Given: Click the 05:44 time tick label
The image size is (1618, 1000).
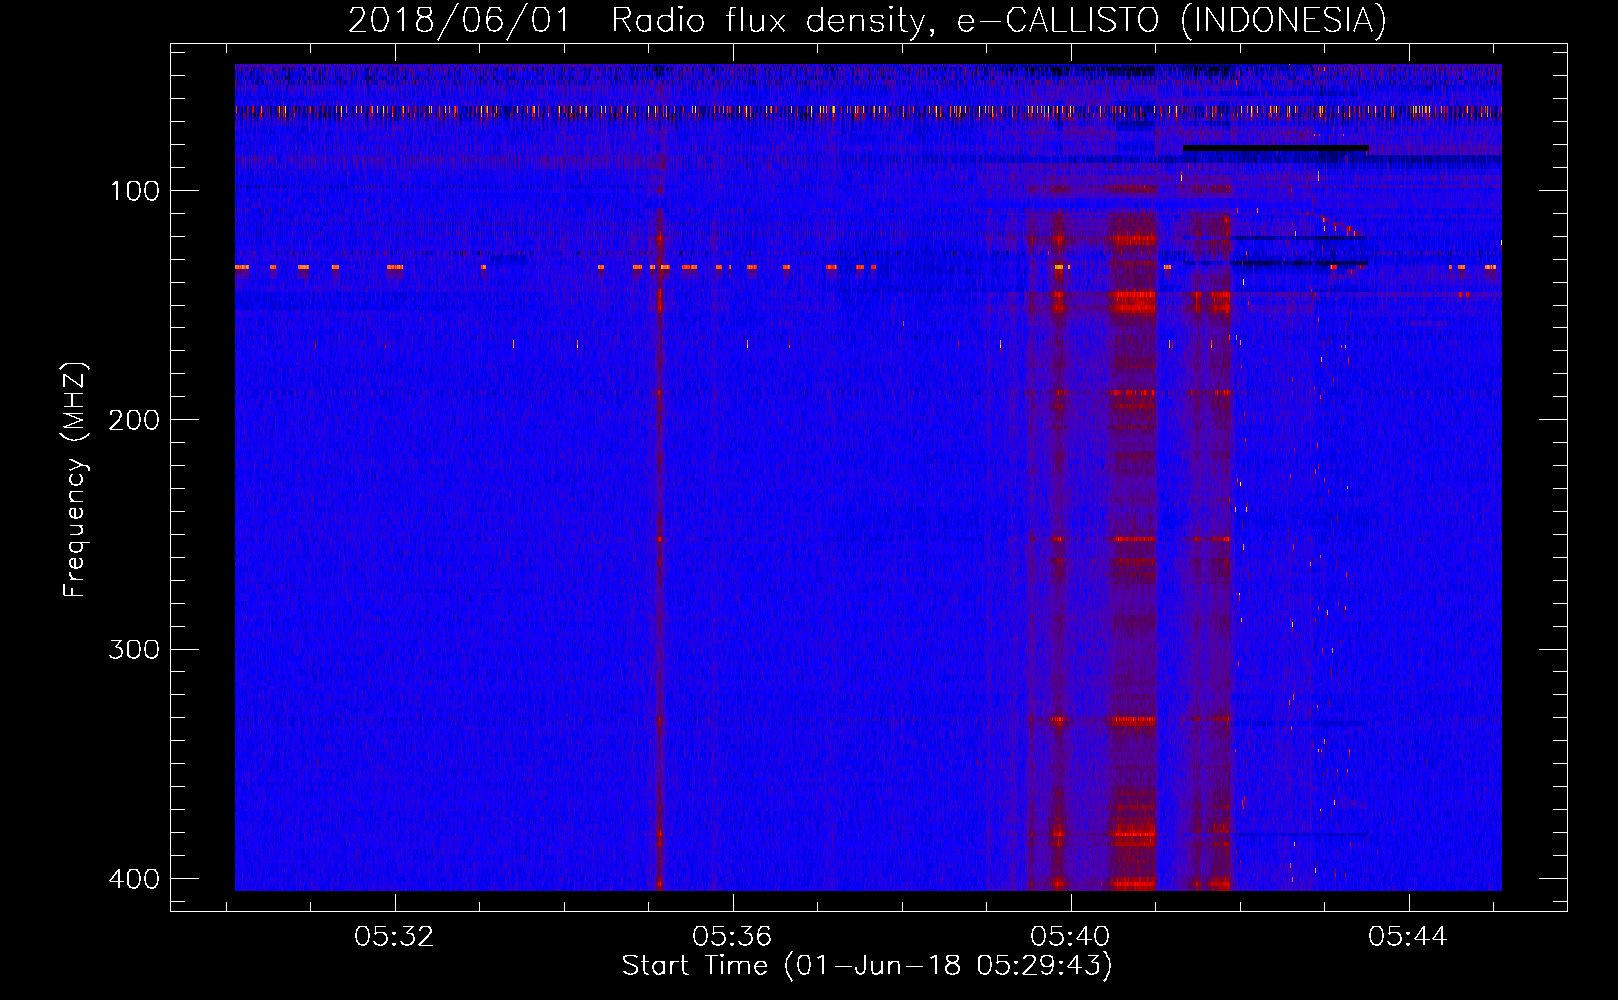Looking at the screenshot, I should pos(1408,937).
